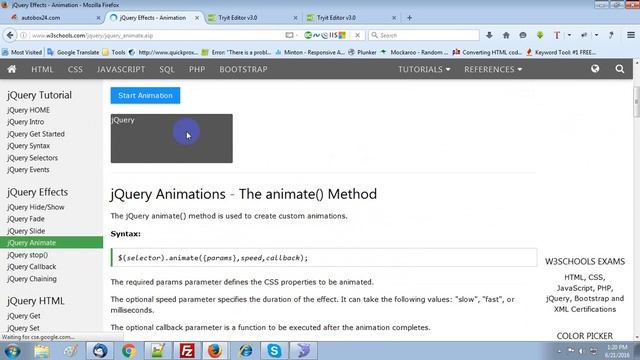Open the Firefox downloads arrow
Image resolution: width=640 pixels, height=360 pixels.
pos(489,36)
